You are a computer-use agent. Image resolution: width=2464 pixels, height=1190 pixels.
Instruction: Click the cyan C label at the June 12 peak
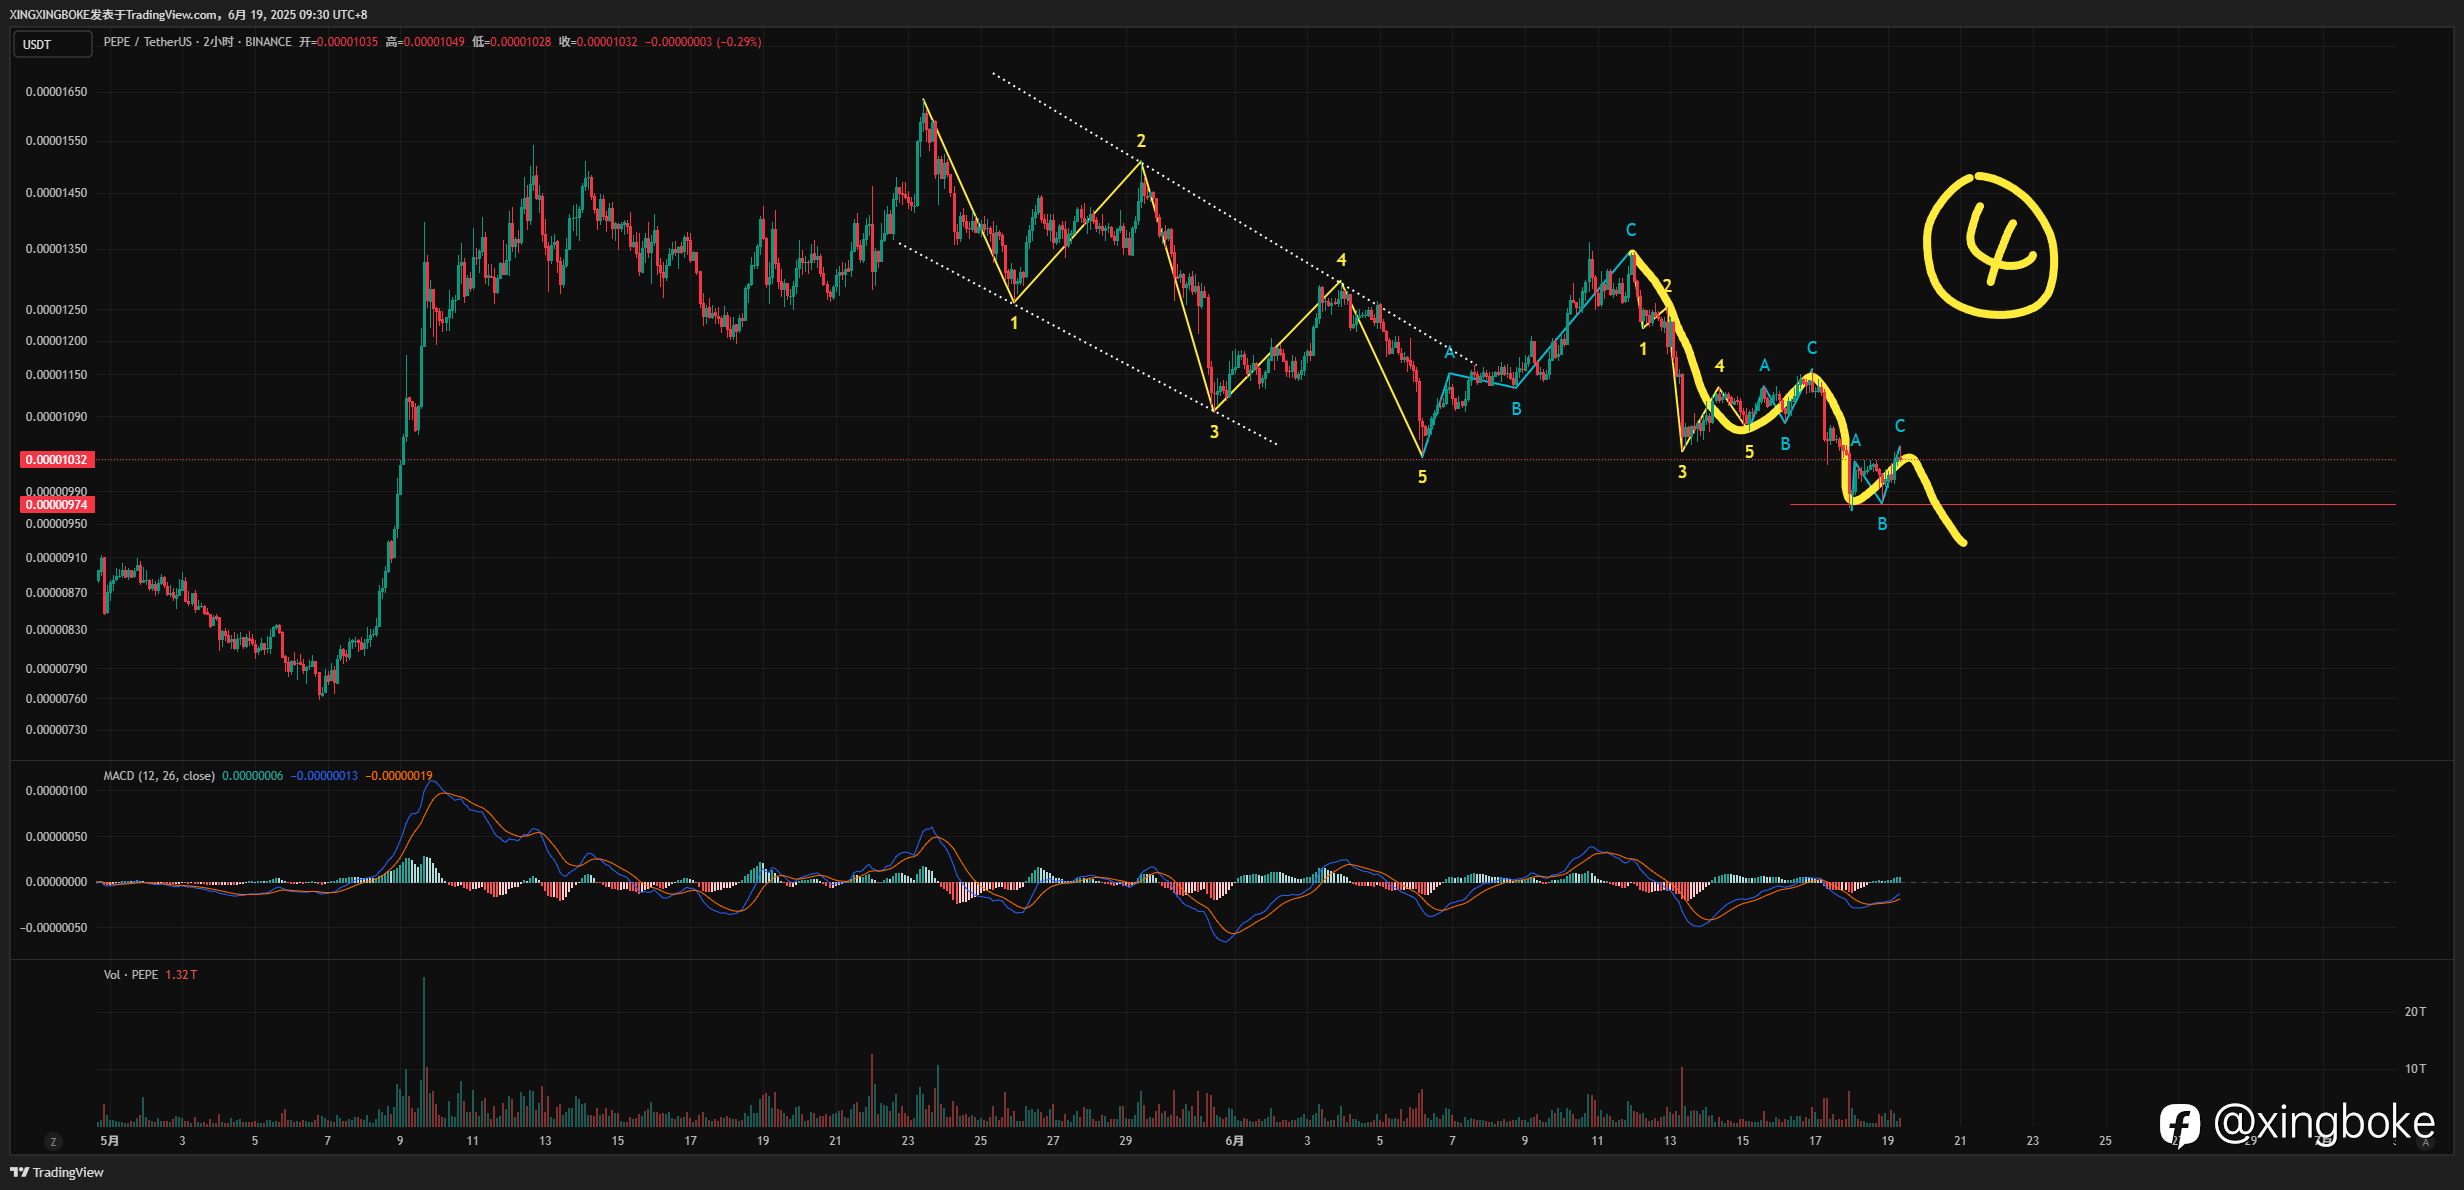tap(1631, 230)
